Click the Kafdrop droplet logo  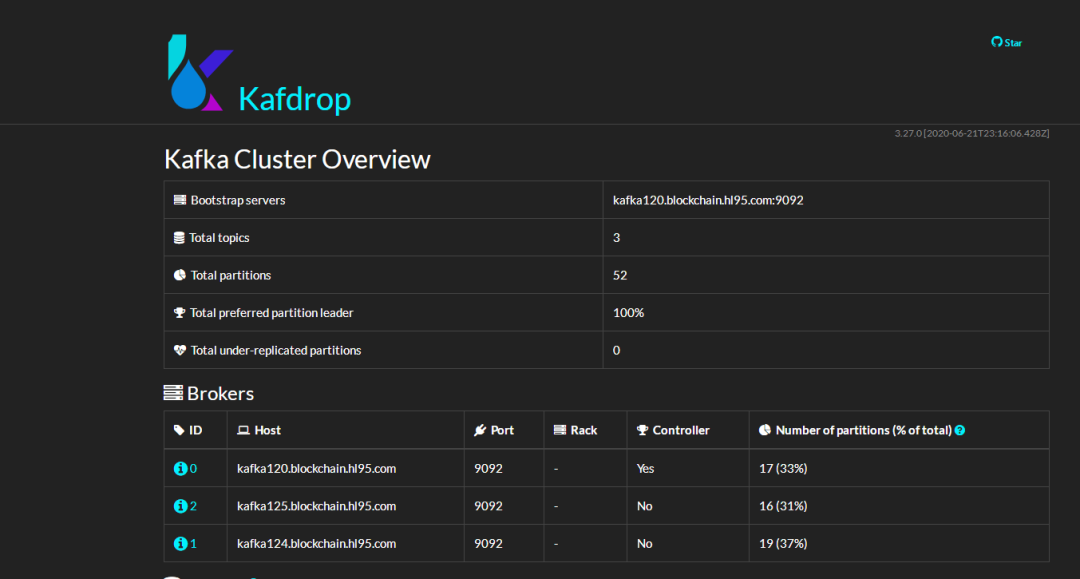click(200, 72)
